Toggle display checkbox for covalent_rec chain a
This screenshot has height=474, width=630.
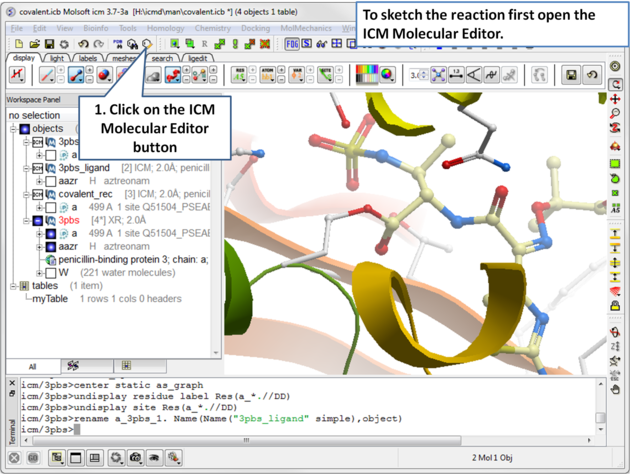(51, 207)
